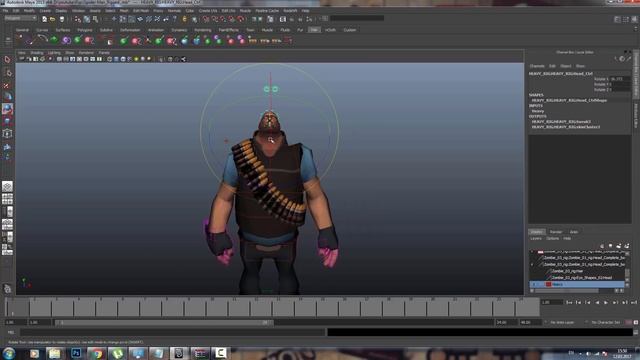
Task: Click the Rotate Y value field
Action: 620,84
